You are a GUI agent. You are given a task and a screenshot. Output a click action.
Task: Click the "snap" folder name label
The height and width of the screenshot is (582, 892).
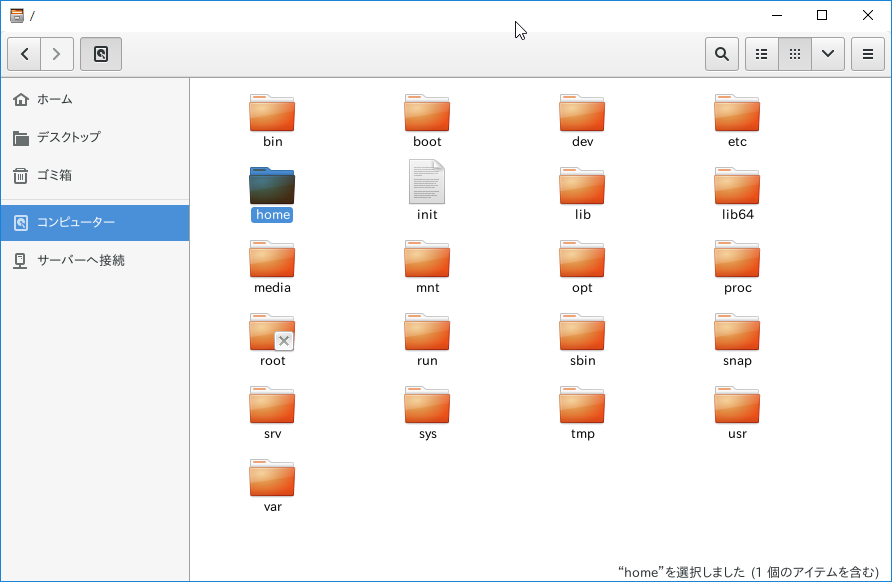pyautogui.click(x=737, y=361)
